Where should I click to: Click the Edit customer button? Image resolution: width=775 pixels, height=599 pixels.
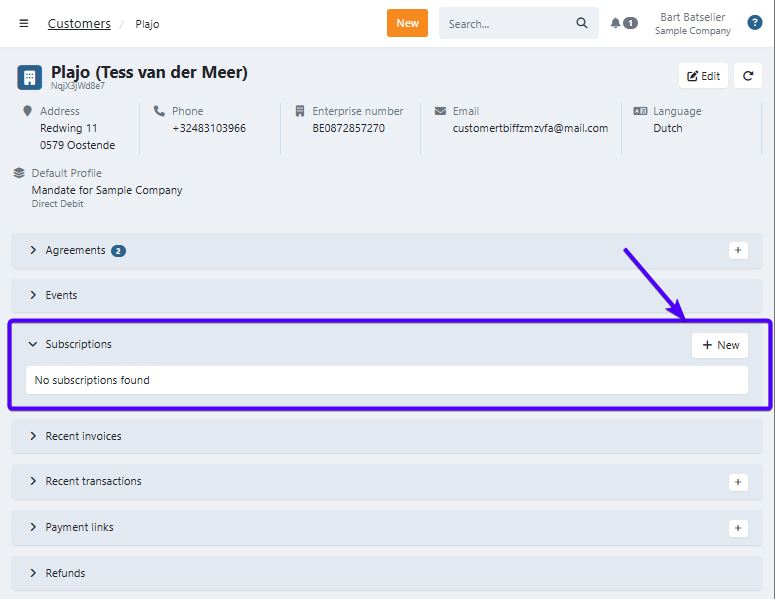pyautogui.click(x=704, y=76)
